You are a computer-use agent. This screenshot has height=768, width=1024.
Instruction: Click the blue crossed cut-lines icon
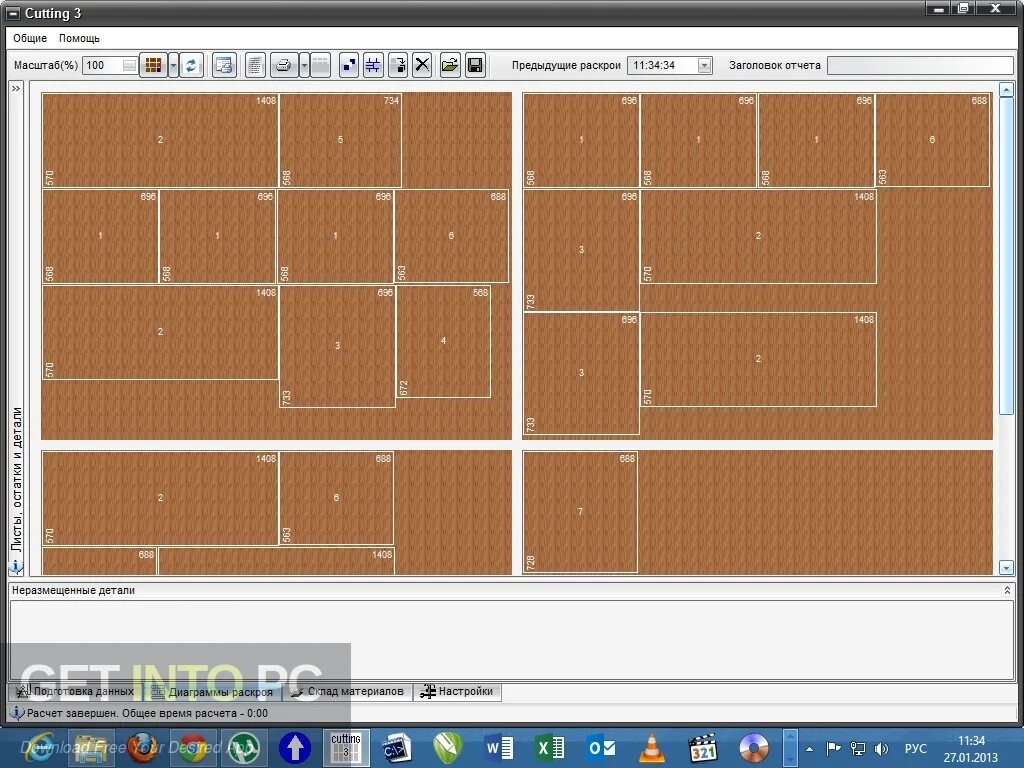click(373, 65)
